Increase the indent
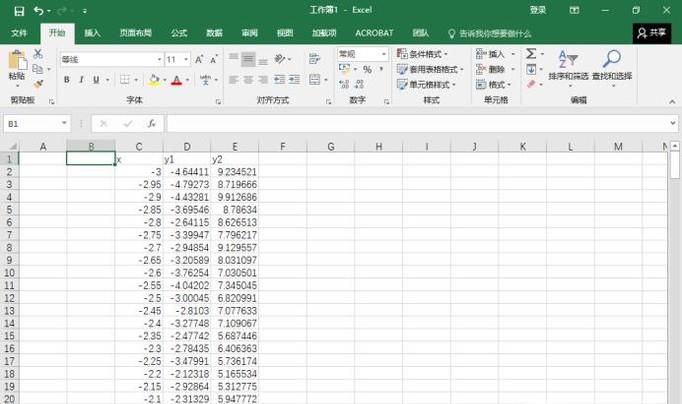Viewport: 682px width, 404px height. [294, 80]
